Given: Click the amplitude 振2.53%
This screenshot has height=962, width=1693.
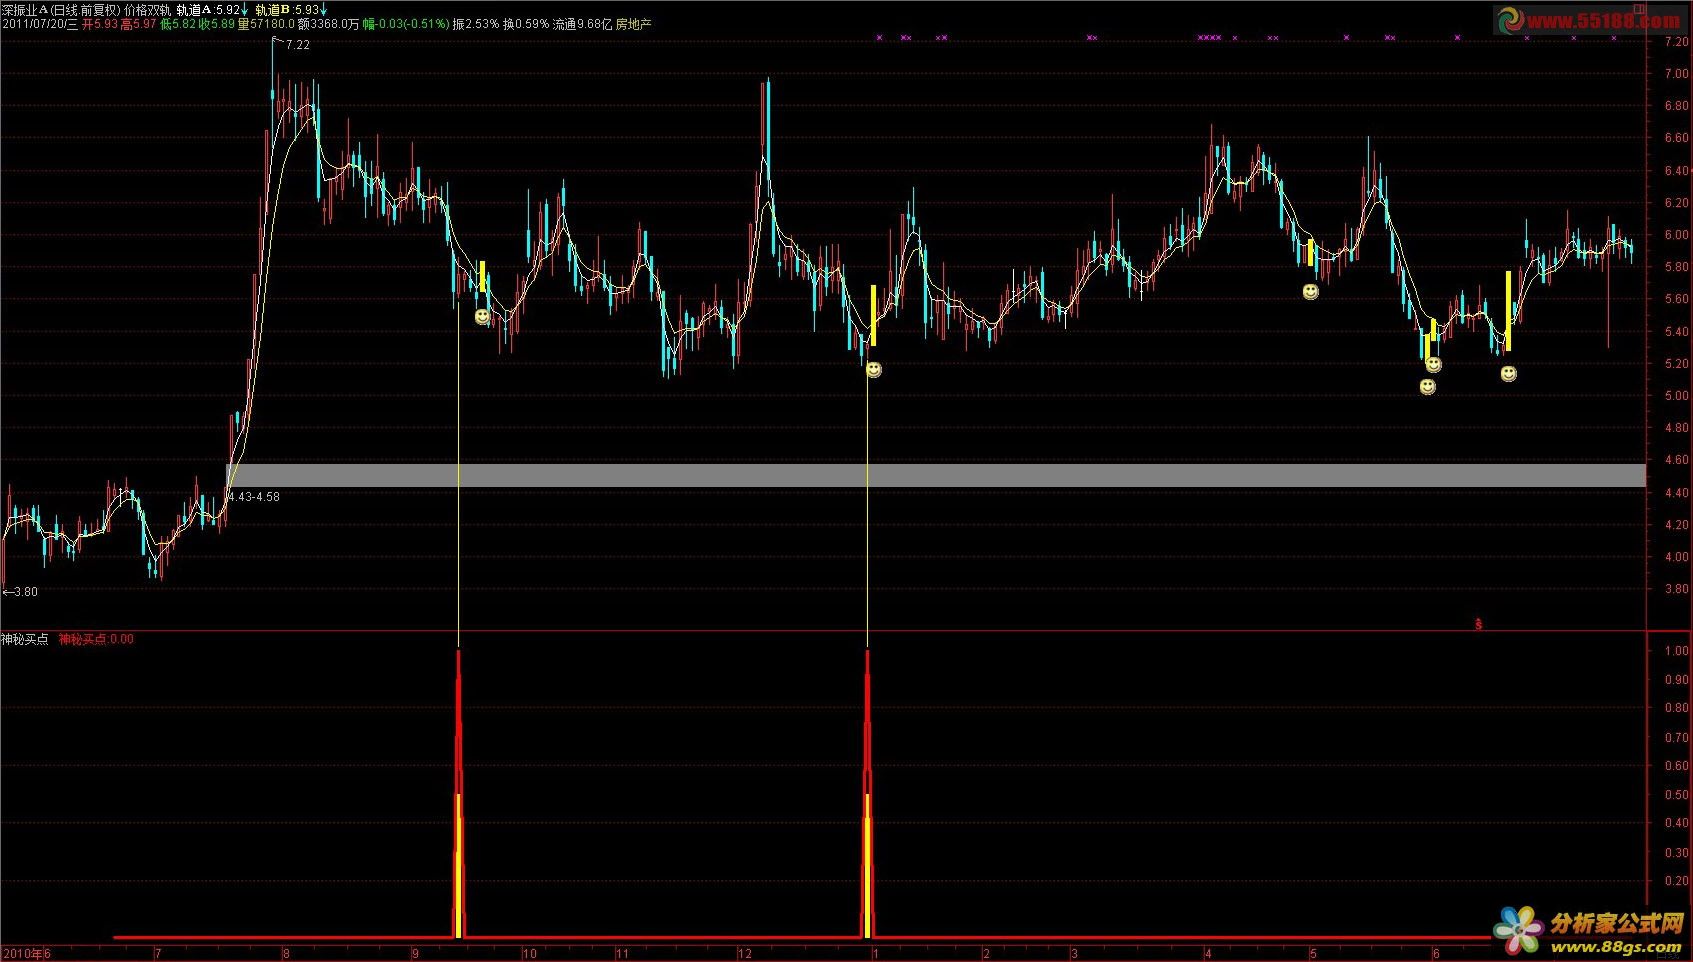Looking at the screenshot, I should (x=475, y=23).
